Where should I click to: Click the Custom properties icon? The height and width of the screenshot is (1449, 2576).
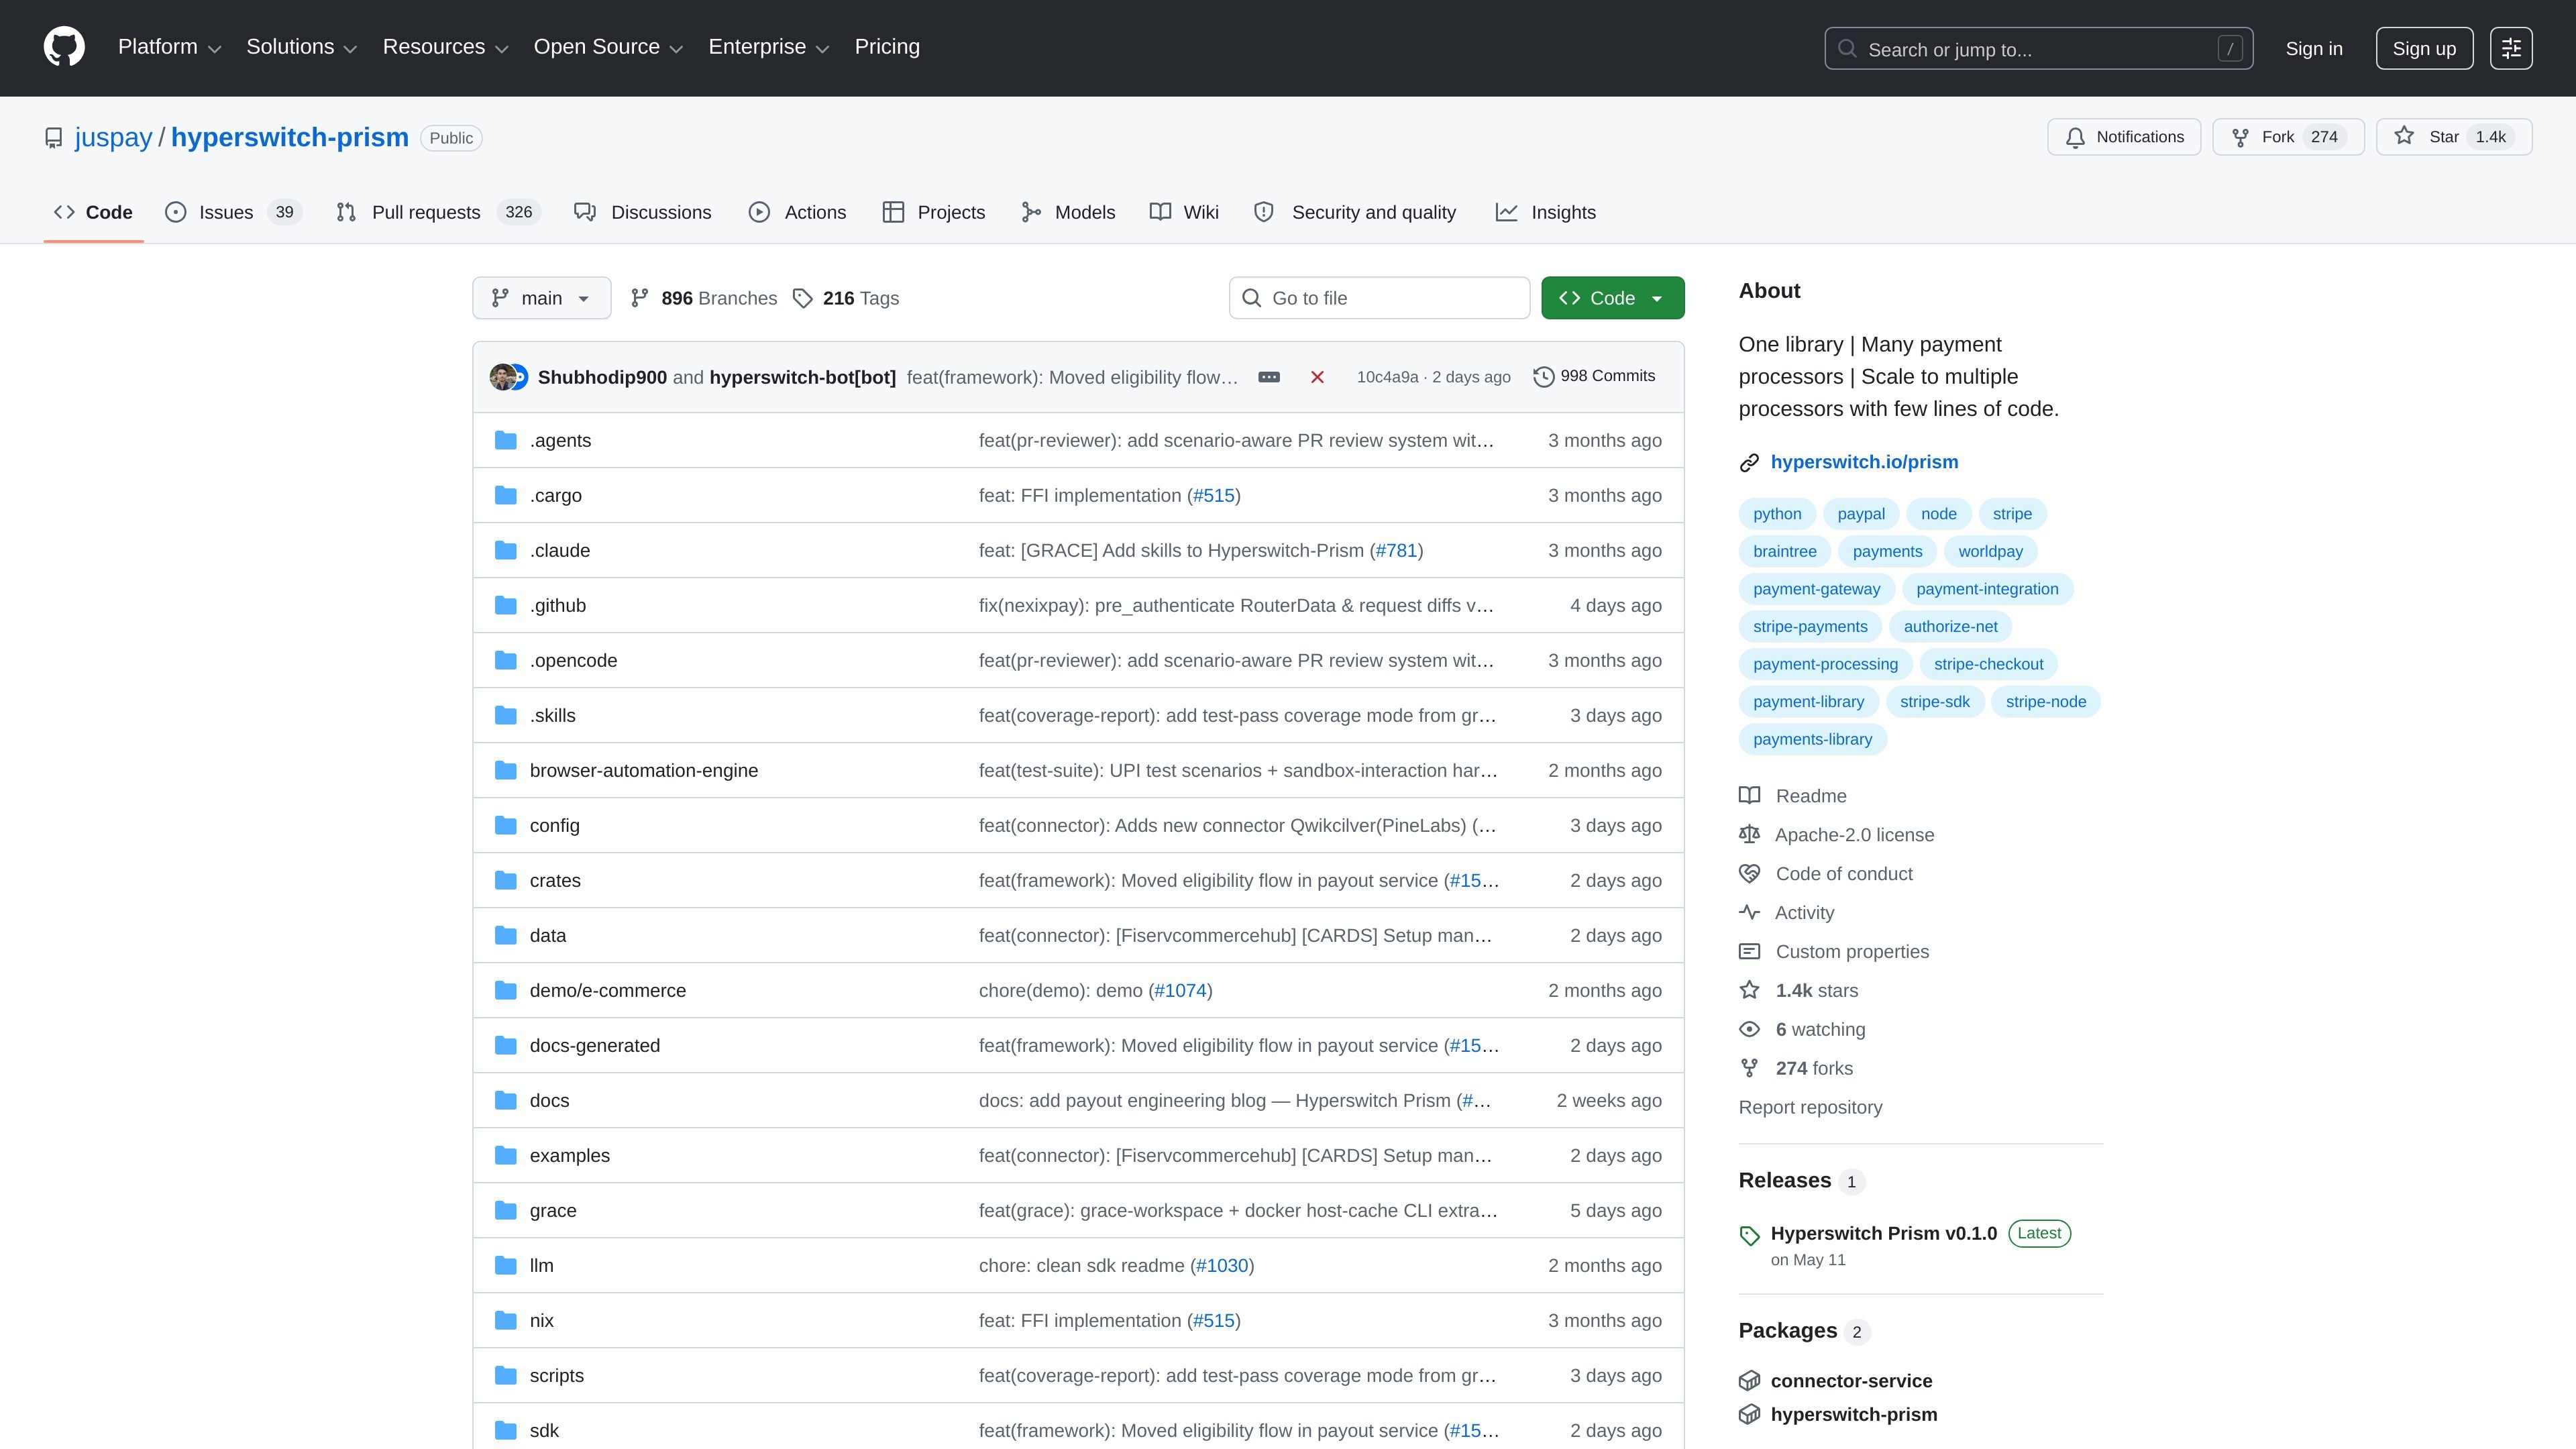point(1749,951)
